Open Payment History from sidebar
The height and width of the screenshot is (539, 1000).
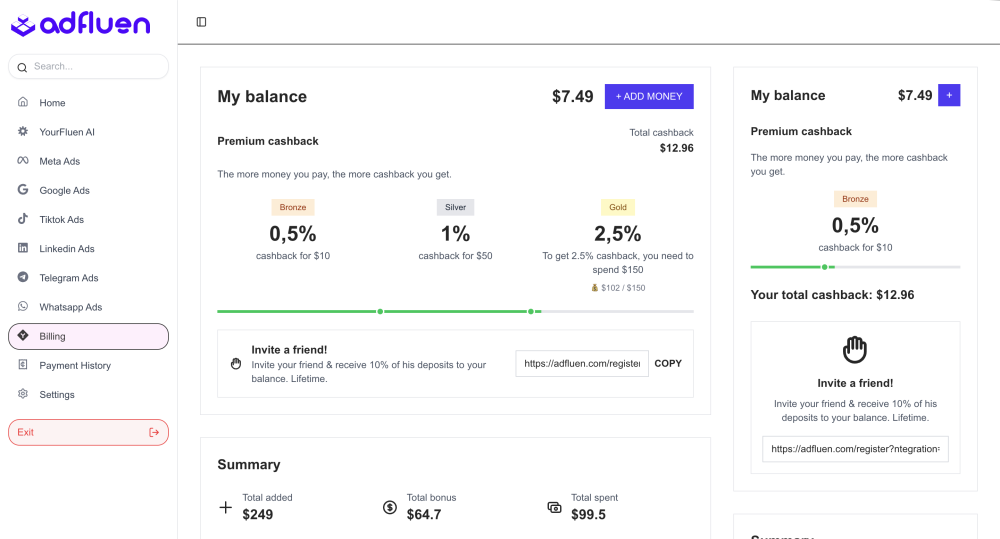point(75,366)
